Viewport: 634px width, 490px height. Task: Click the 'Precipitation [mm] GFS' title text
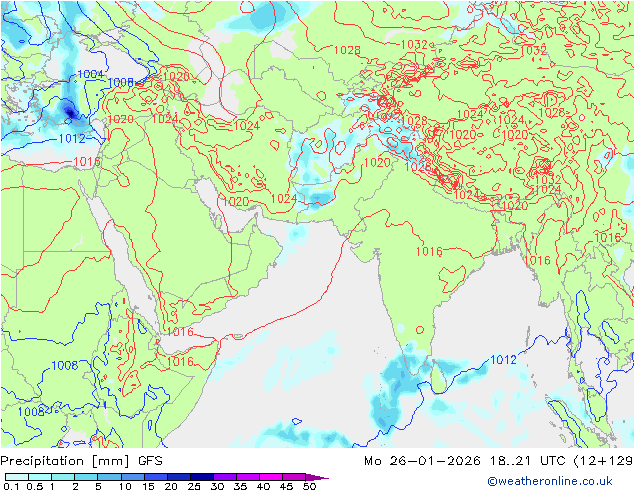click(x=81, y=461)
